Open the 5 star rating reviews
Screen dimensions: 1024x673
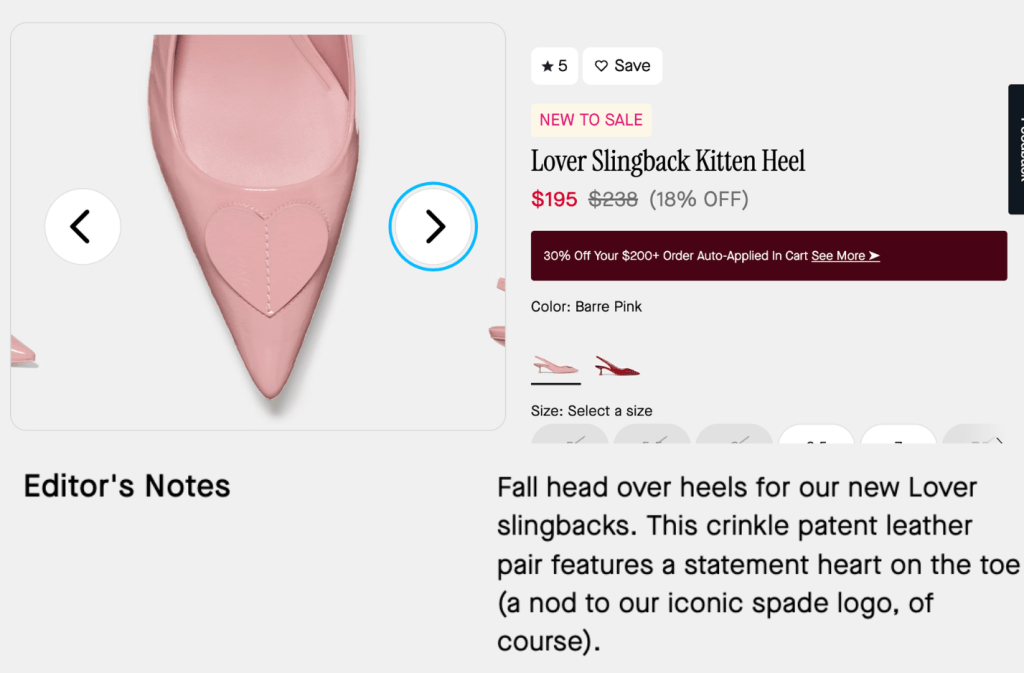tap(554, 66)
